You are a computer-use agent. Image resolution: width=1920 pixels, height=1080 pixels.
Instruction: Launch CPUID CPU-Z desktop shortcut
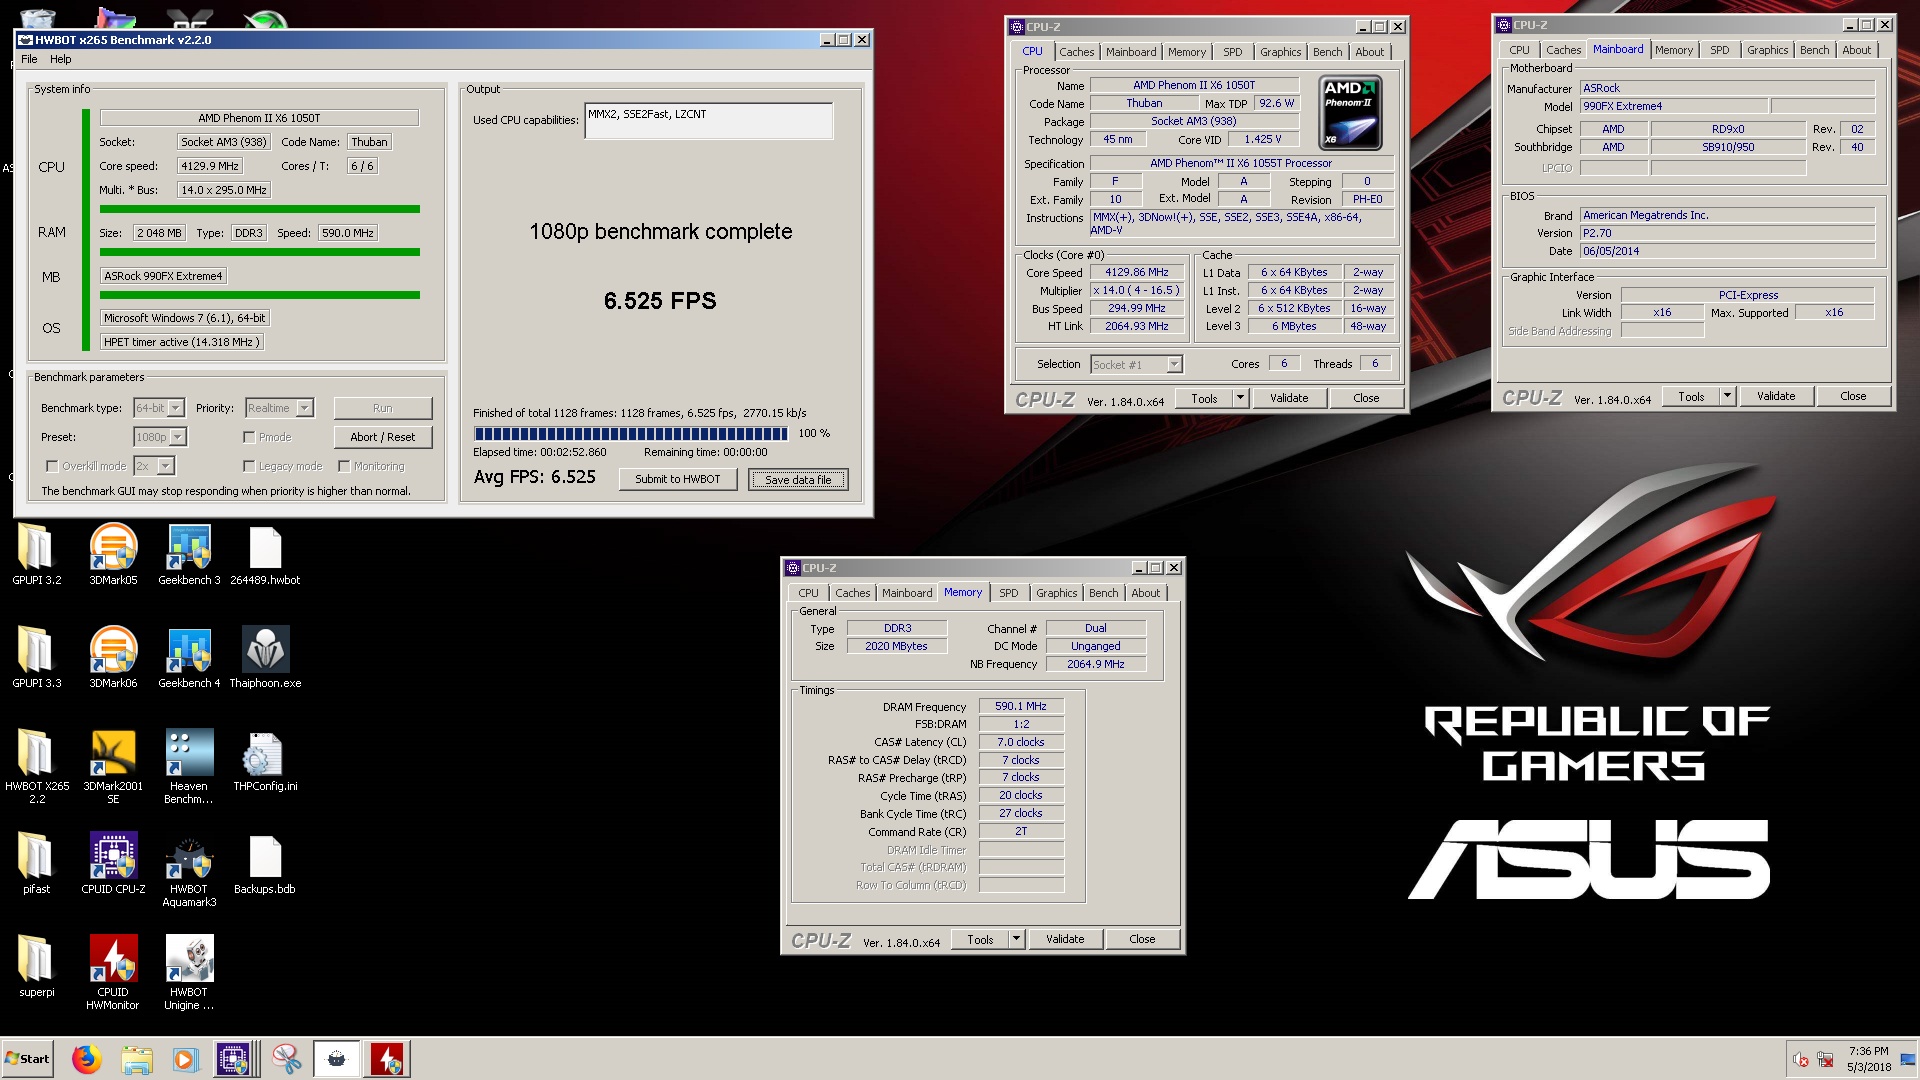[113, 862]
